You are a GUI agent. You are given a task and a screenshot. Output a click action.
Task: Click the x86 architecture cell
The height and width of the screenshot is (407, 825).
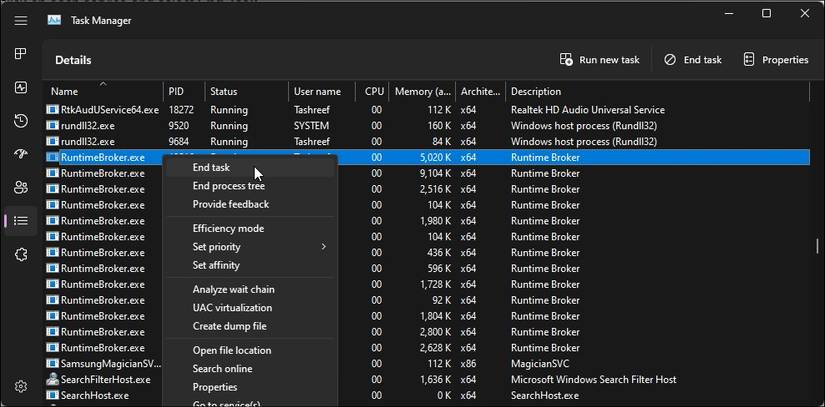(468, 363)
